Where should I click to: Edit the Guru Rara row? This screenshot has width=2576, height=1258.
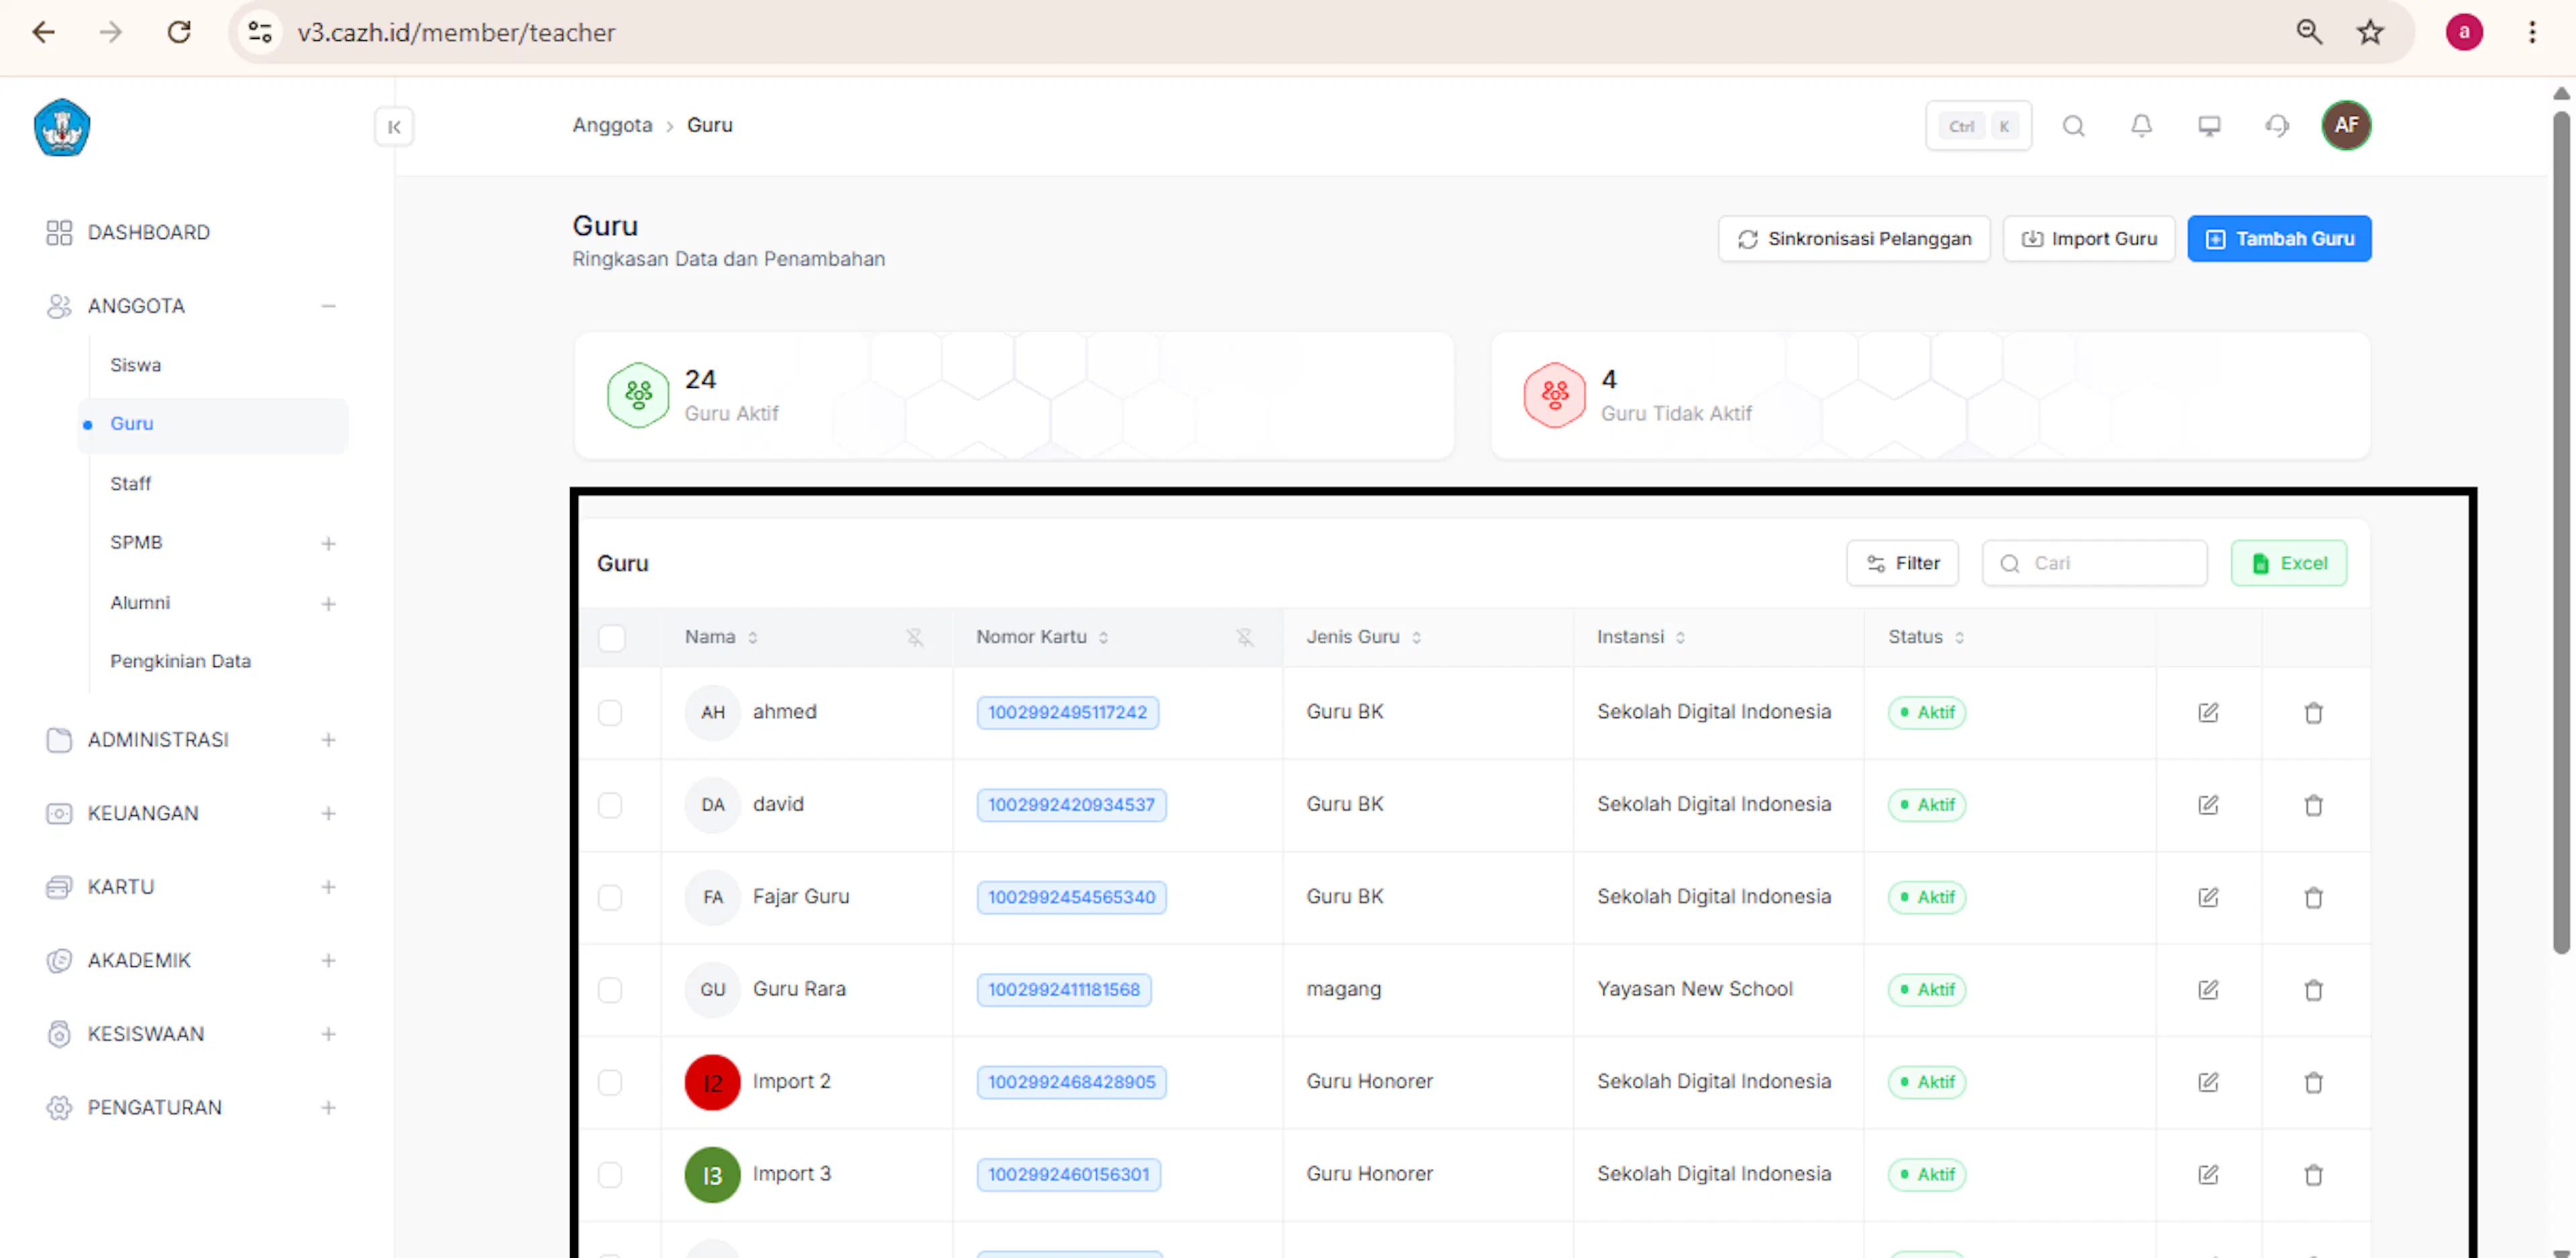pyautogui.click(x=2208, y=990)
